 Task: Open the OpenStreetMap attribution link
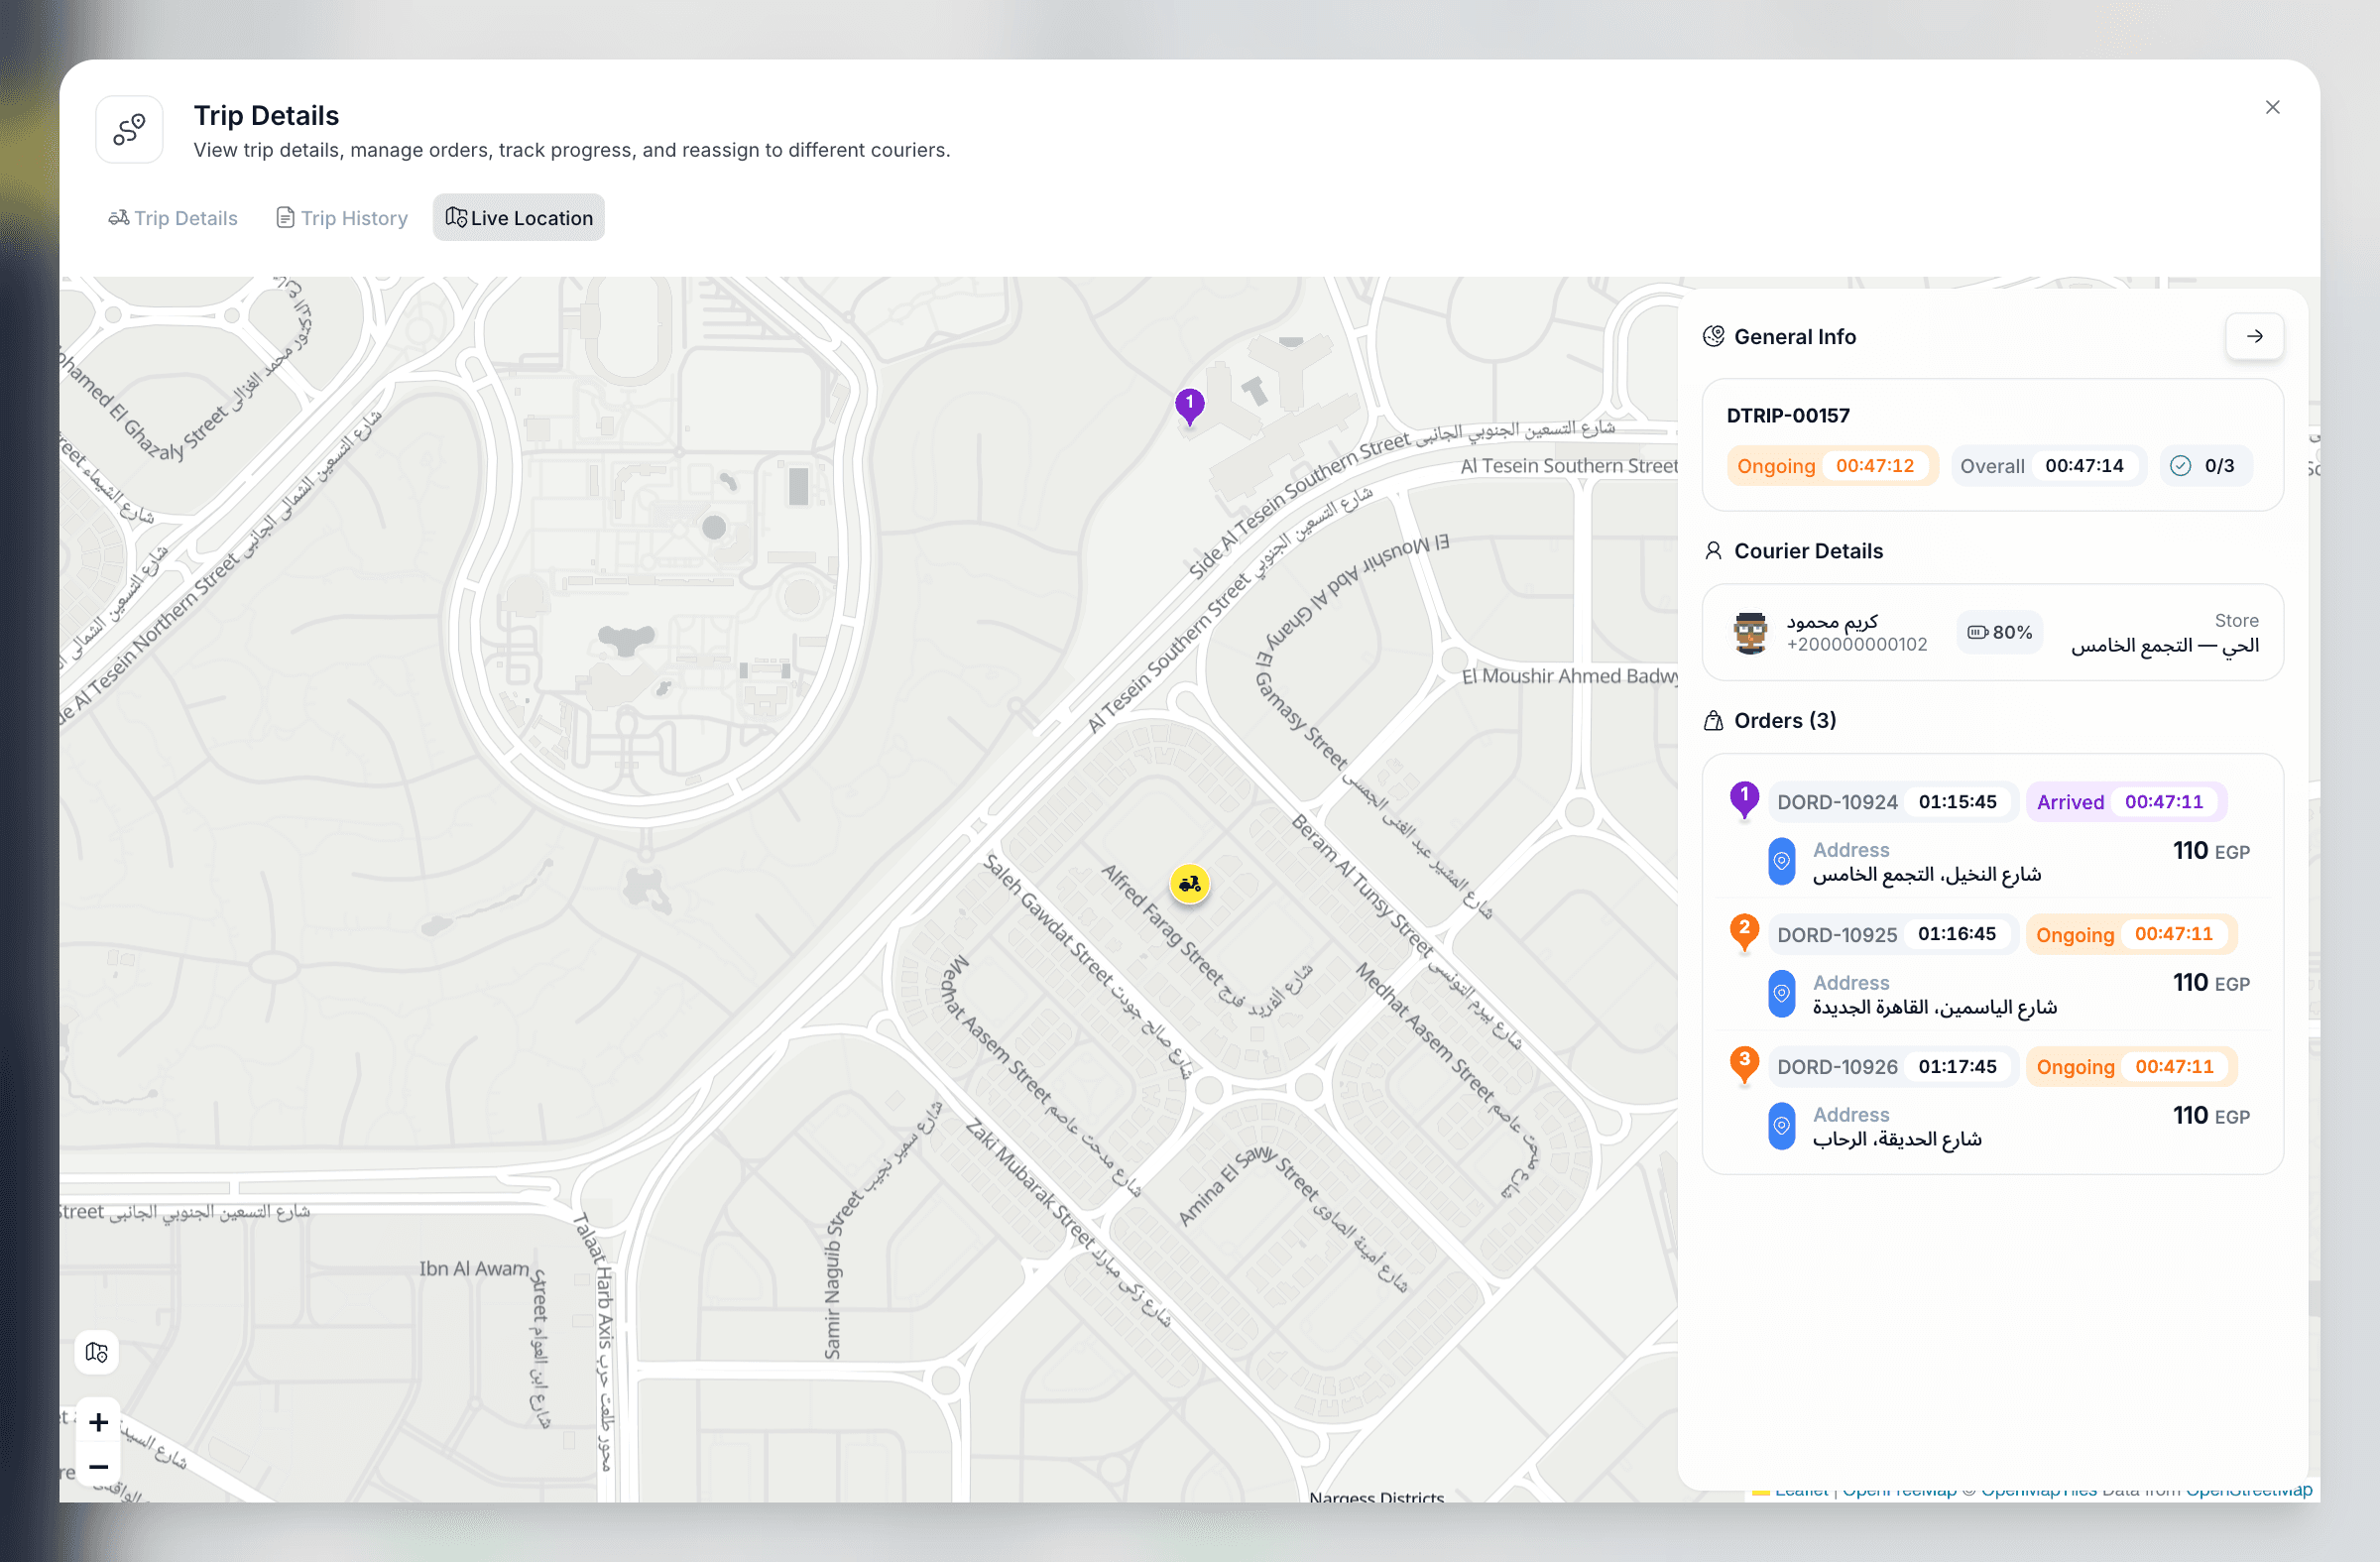pyautogui.click(x=2248, y=1490)
